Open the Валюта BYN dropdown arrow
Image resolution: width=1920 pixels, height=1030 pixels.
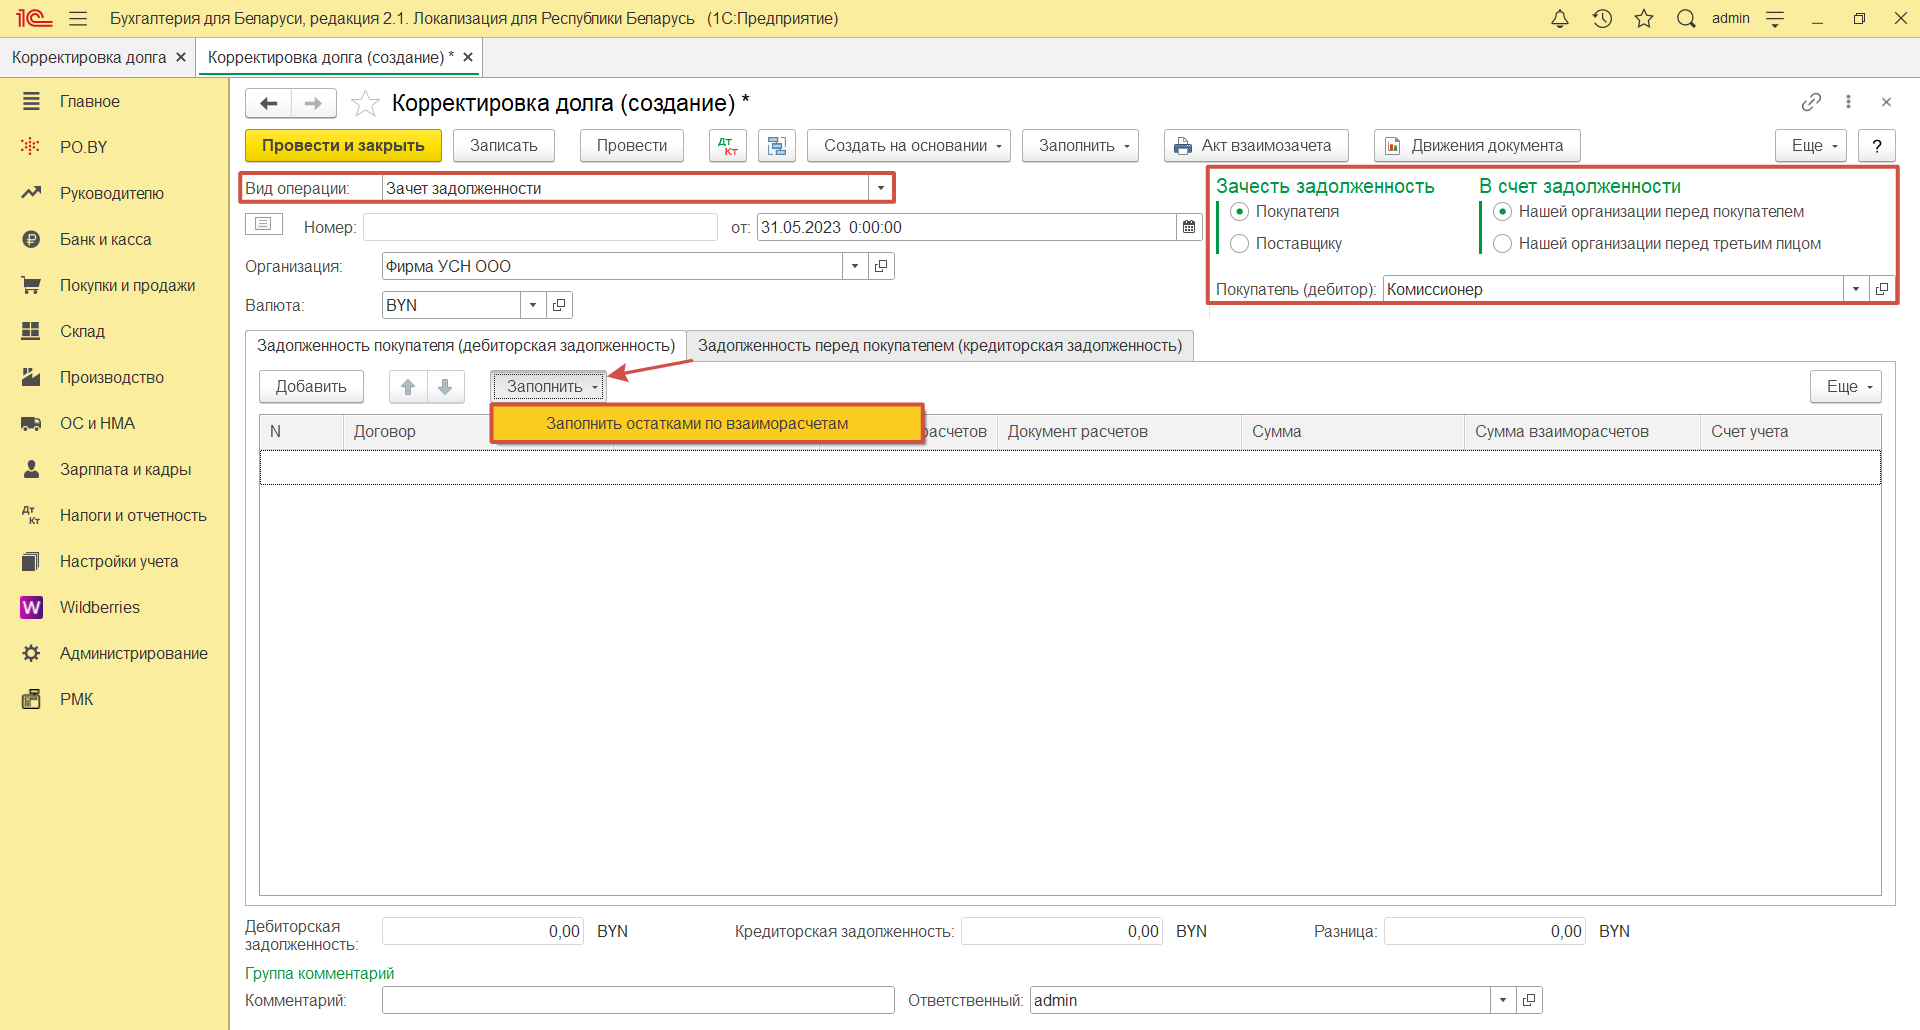click(x=533, y=305)
